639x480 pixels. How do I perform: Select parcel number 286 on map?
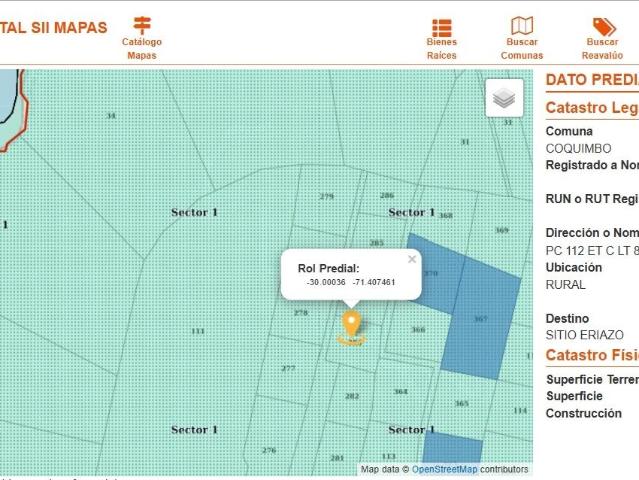[x=387, y=195]
